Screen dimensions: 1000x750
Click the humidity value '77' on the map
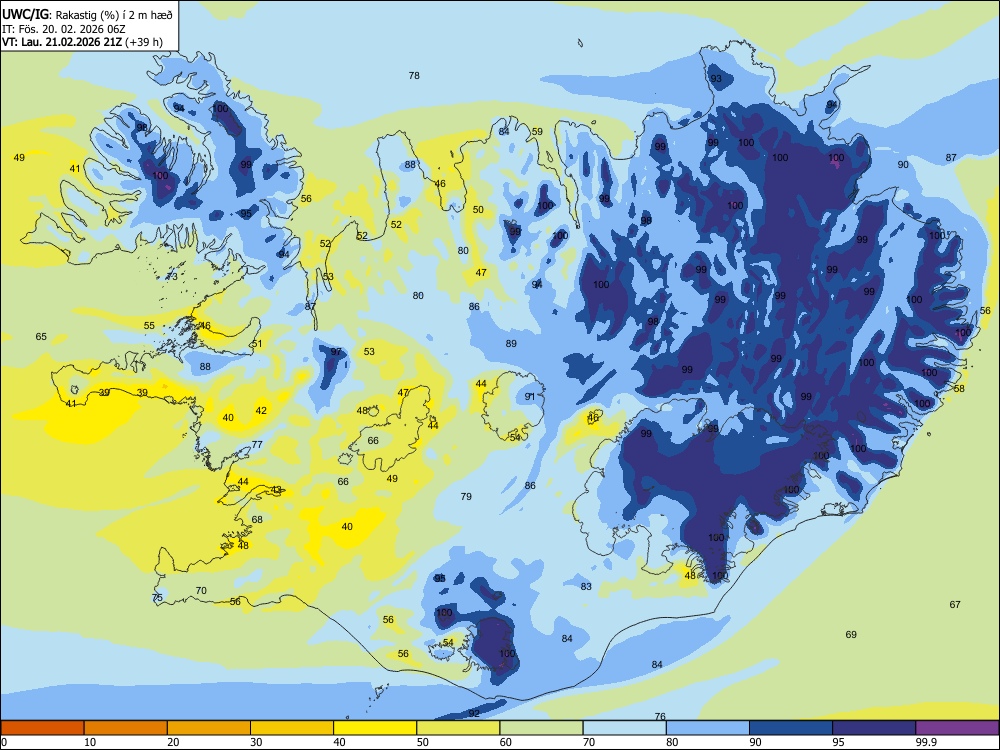point(257,445)
